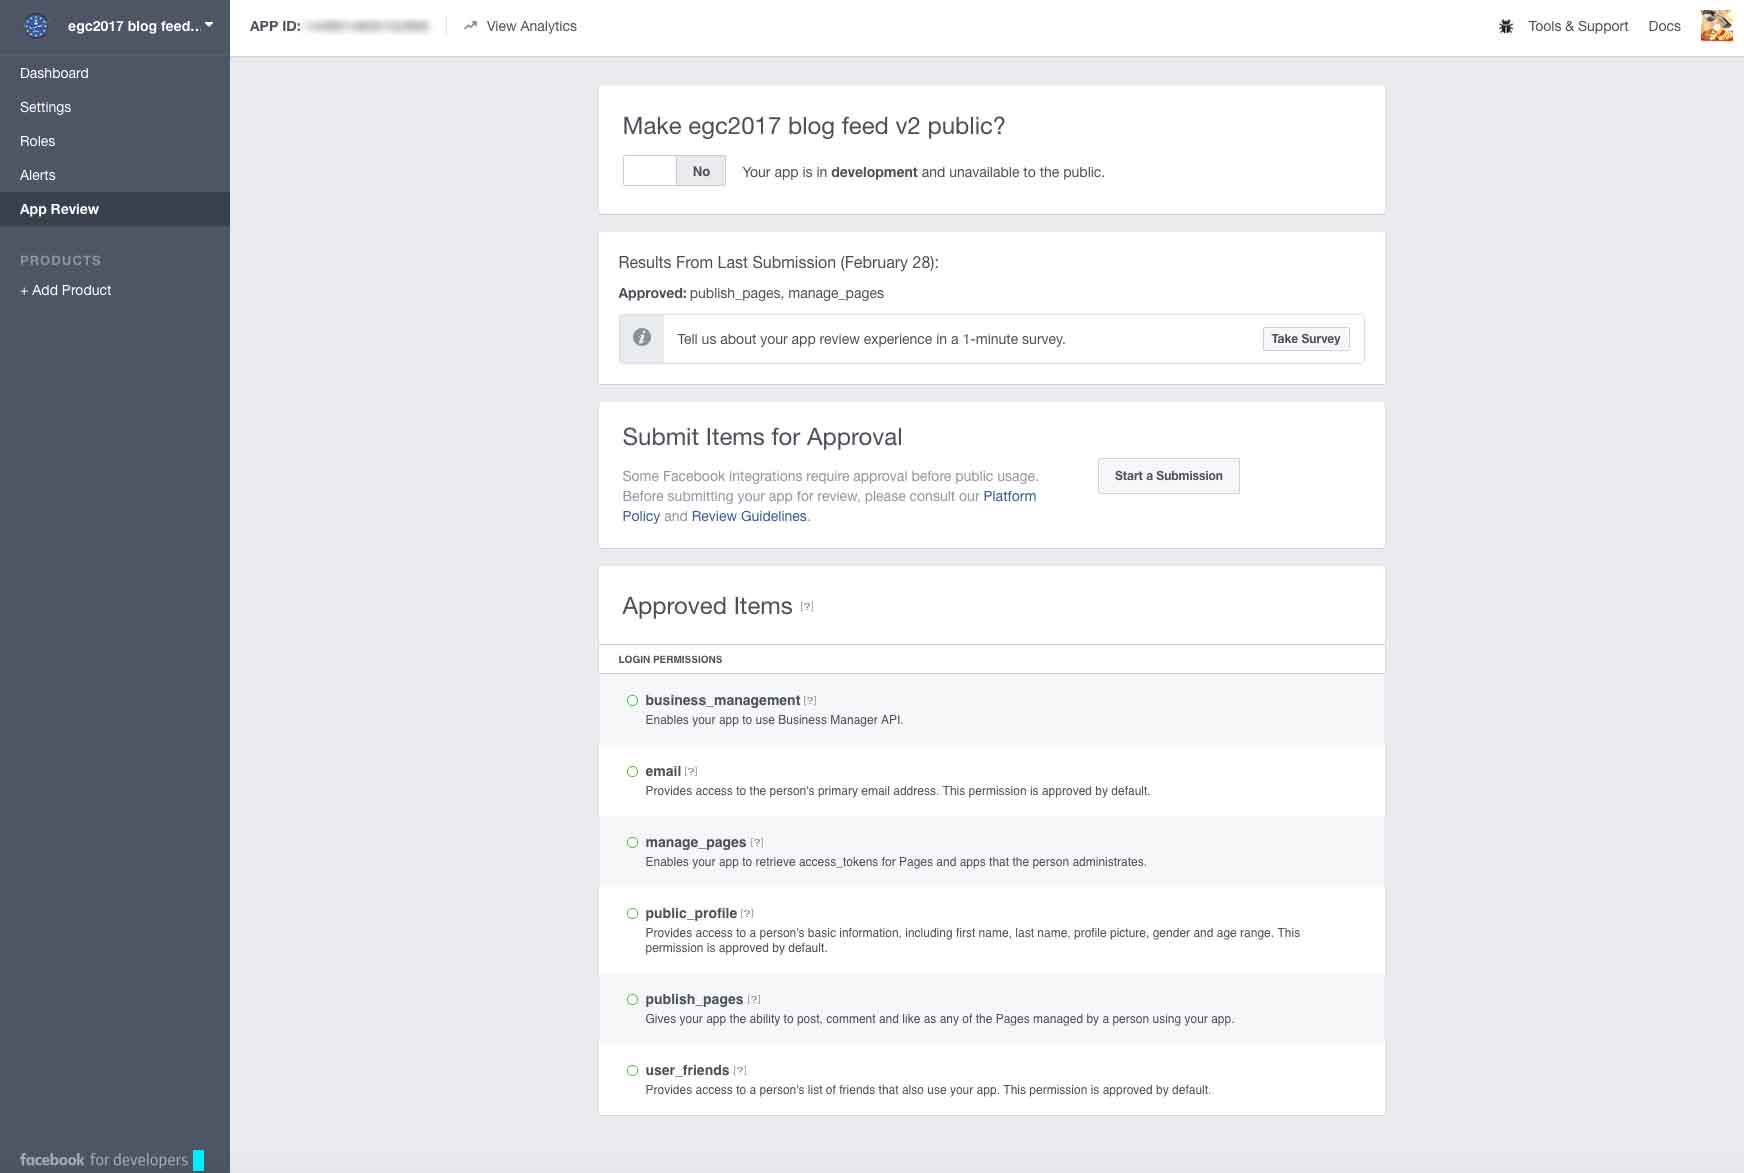
Task: Click the blurred APP ID value
Action: pos(368,26)
